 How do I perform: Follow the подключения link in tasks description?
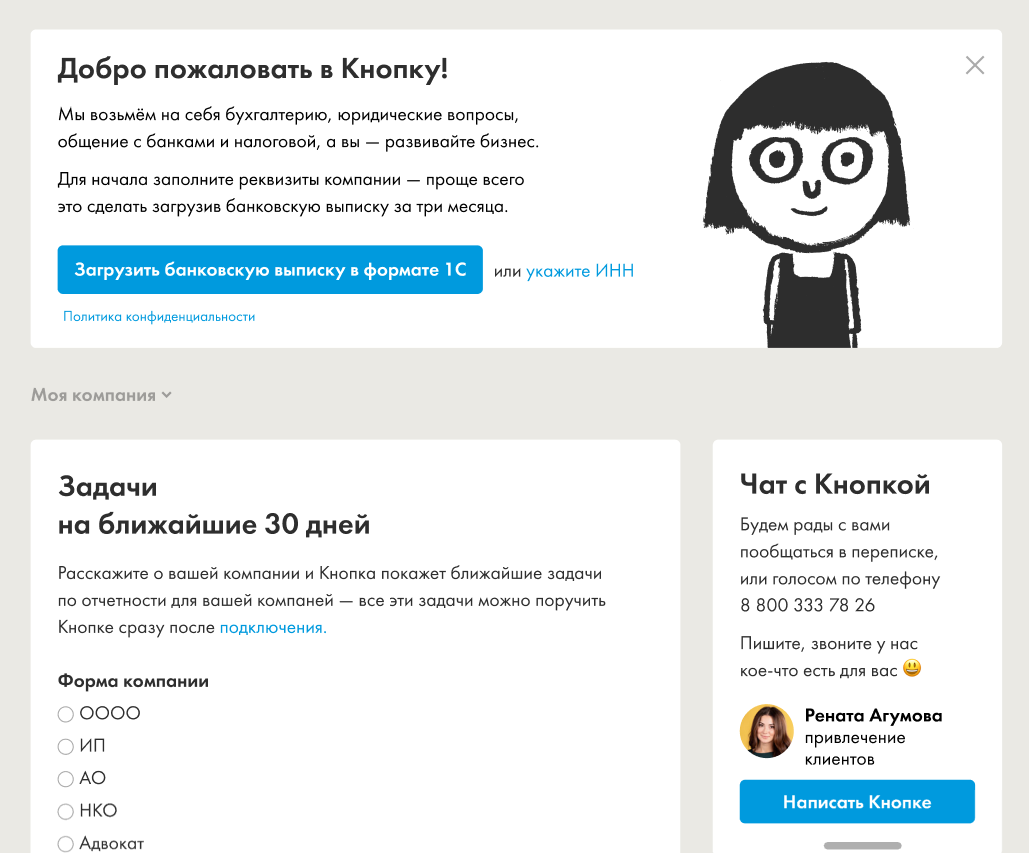click(273, 628)
